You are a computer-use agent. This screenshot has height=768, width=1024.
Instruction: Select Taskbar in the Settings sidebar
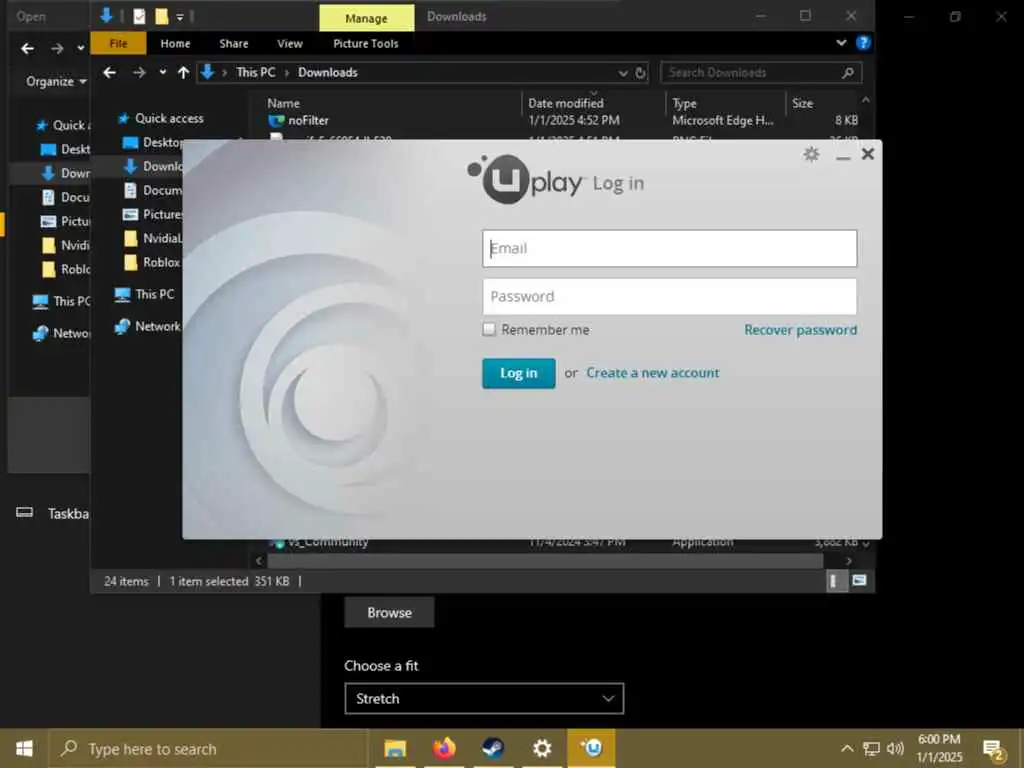[52, 513]
